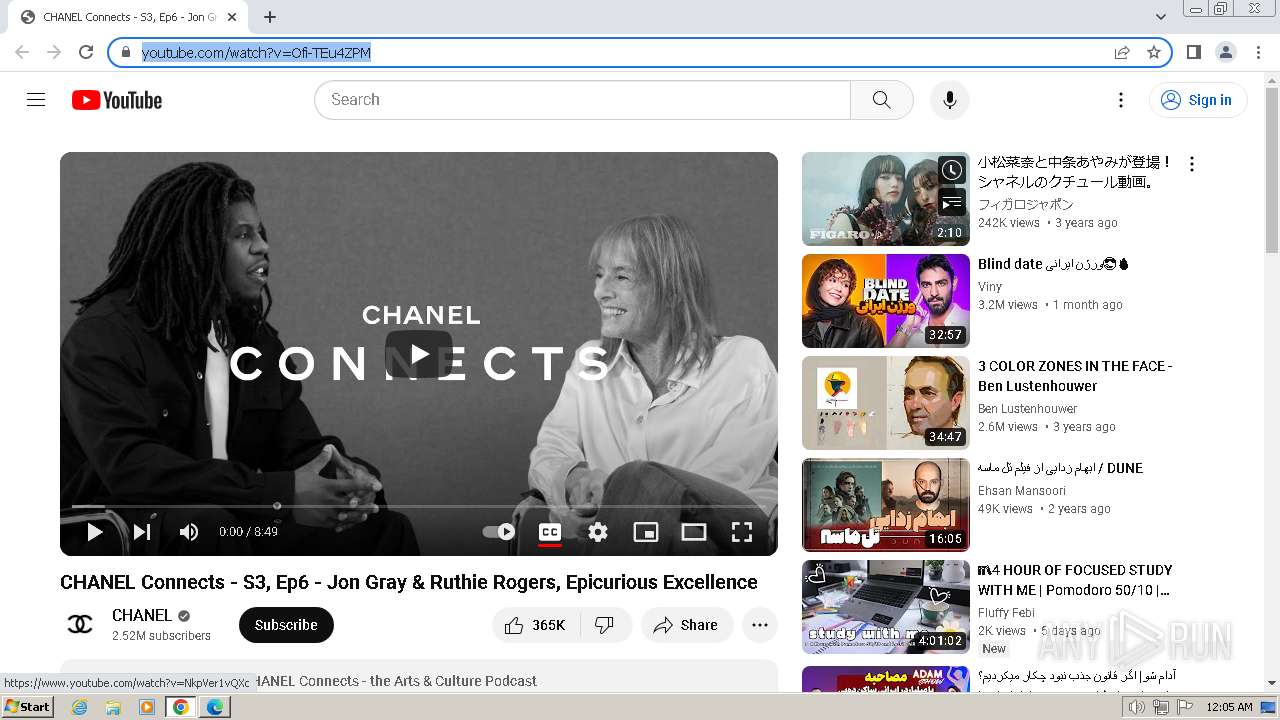
Task: Like the video with 365K likes
Action: tap(535, 625)
